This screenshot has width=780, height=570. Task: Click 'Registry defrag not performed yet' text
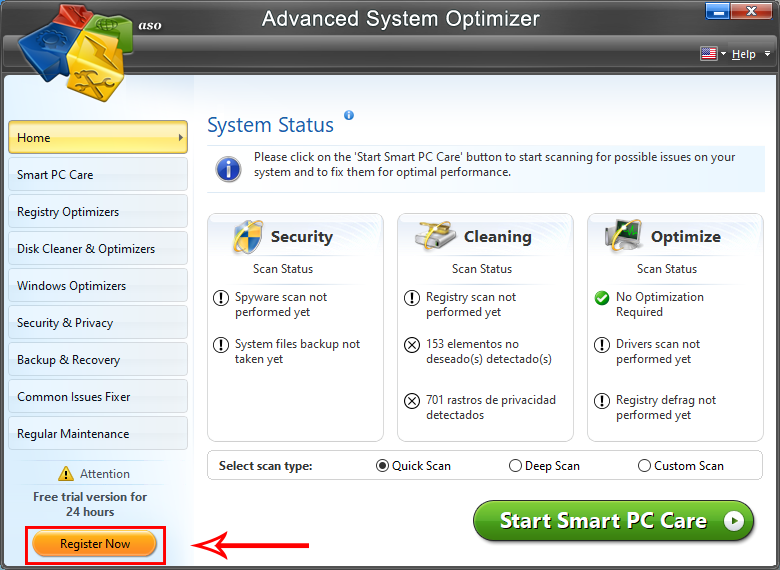coord(666,407)
